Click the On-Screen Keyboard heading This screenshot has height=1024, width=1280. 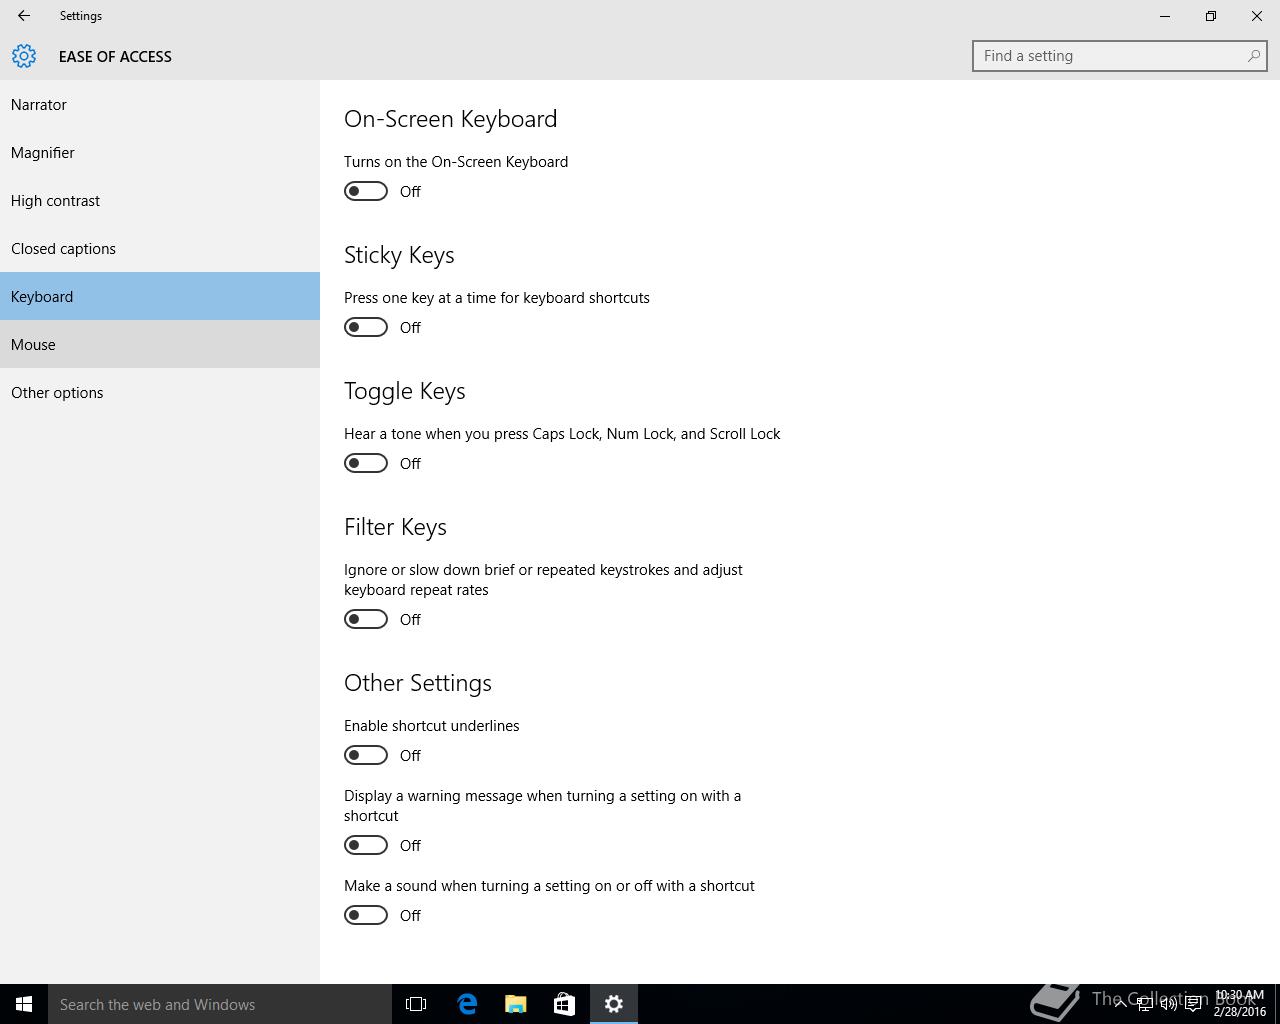click(x=450, y=119)
